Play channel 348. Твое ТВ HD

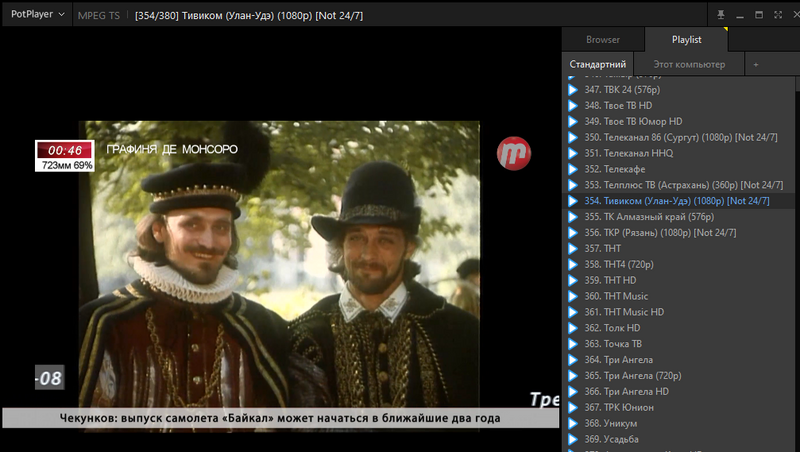(680, 105)
